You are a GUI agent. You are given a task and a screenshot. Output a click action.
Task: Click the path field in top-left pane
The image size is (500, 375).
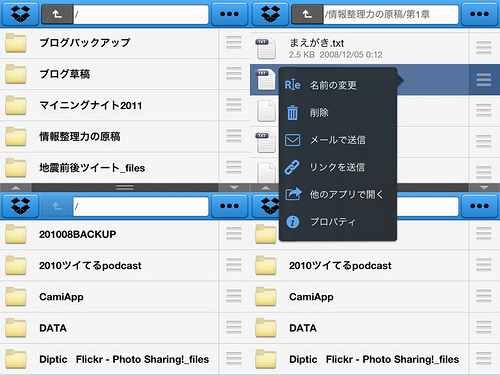click(x=141, y=14)
